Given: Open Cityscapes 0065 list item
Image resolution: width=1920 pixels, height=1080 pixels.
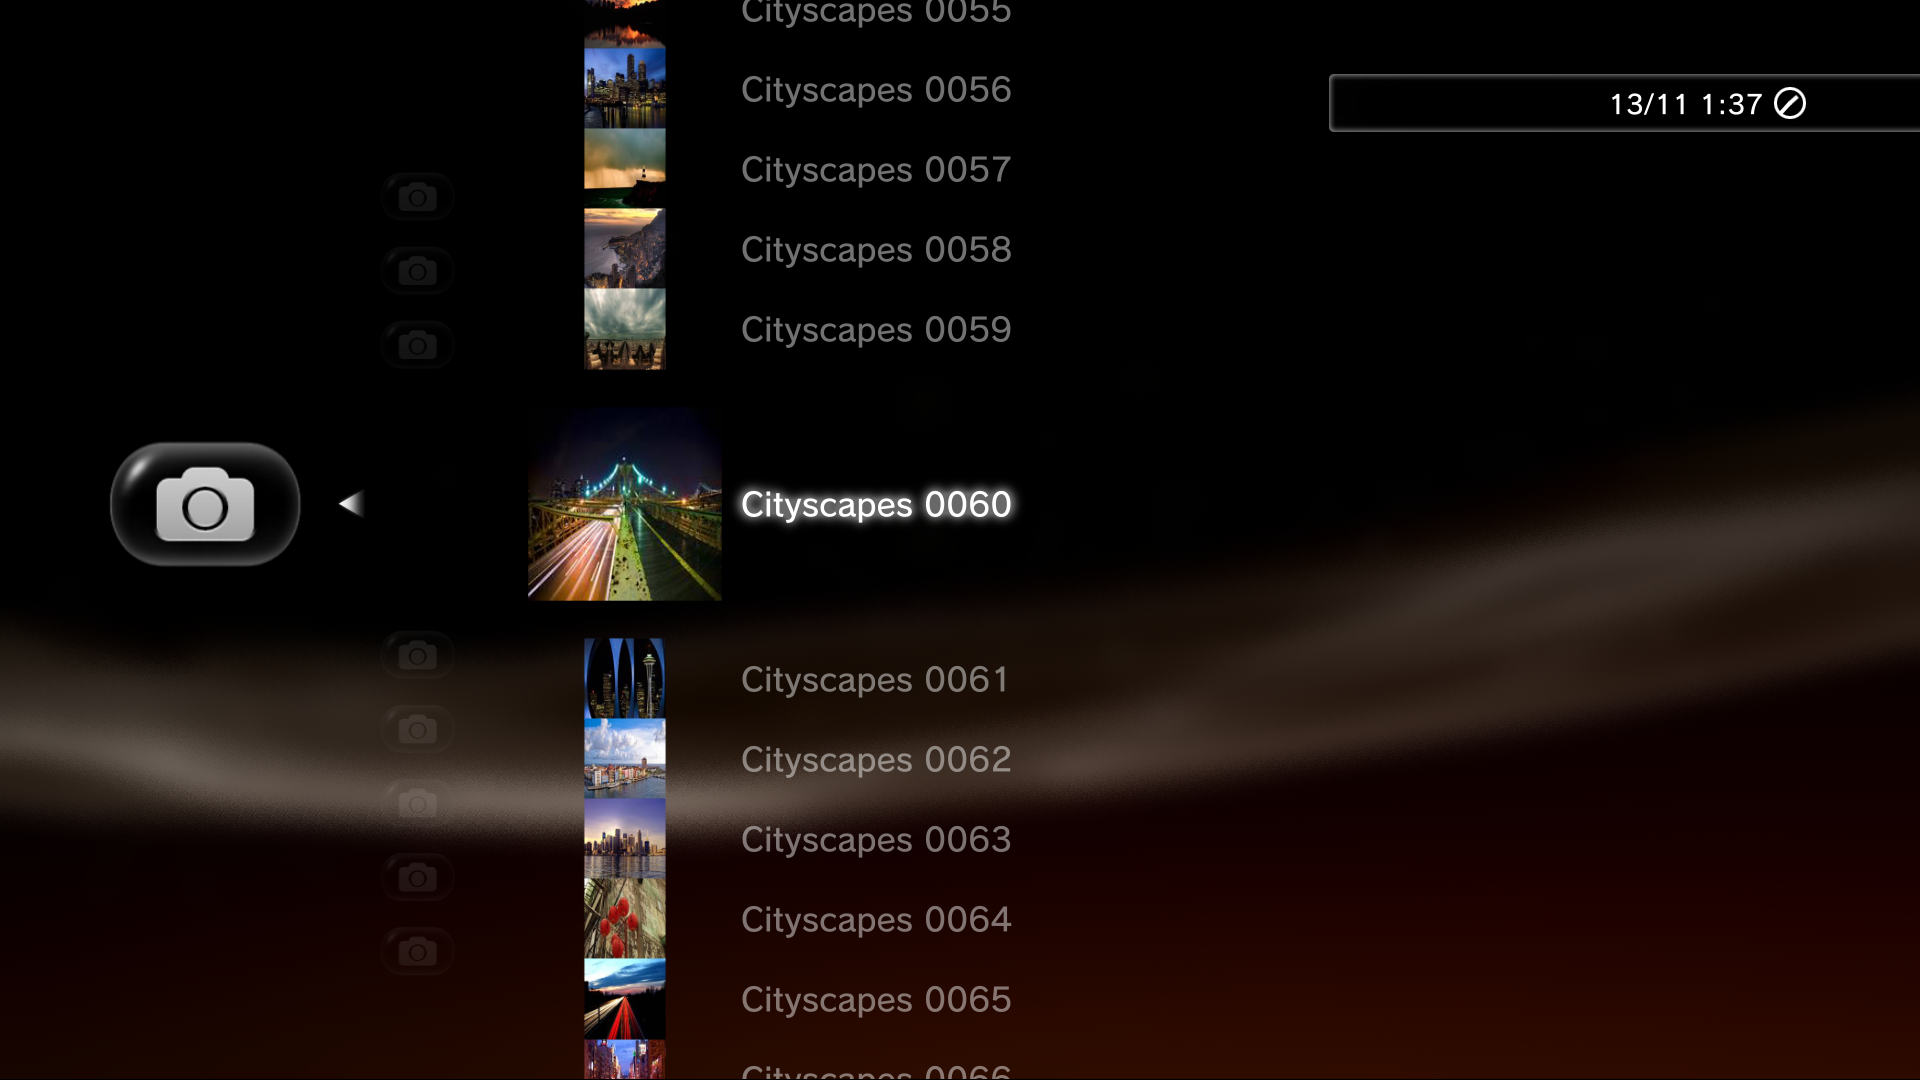Looking at the screenshot, I should click(876, 1000).
